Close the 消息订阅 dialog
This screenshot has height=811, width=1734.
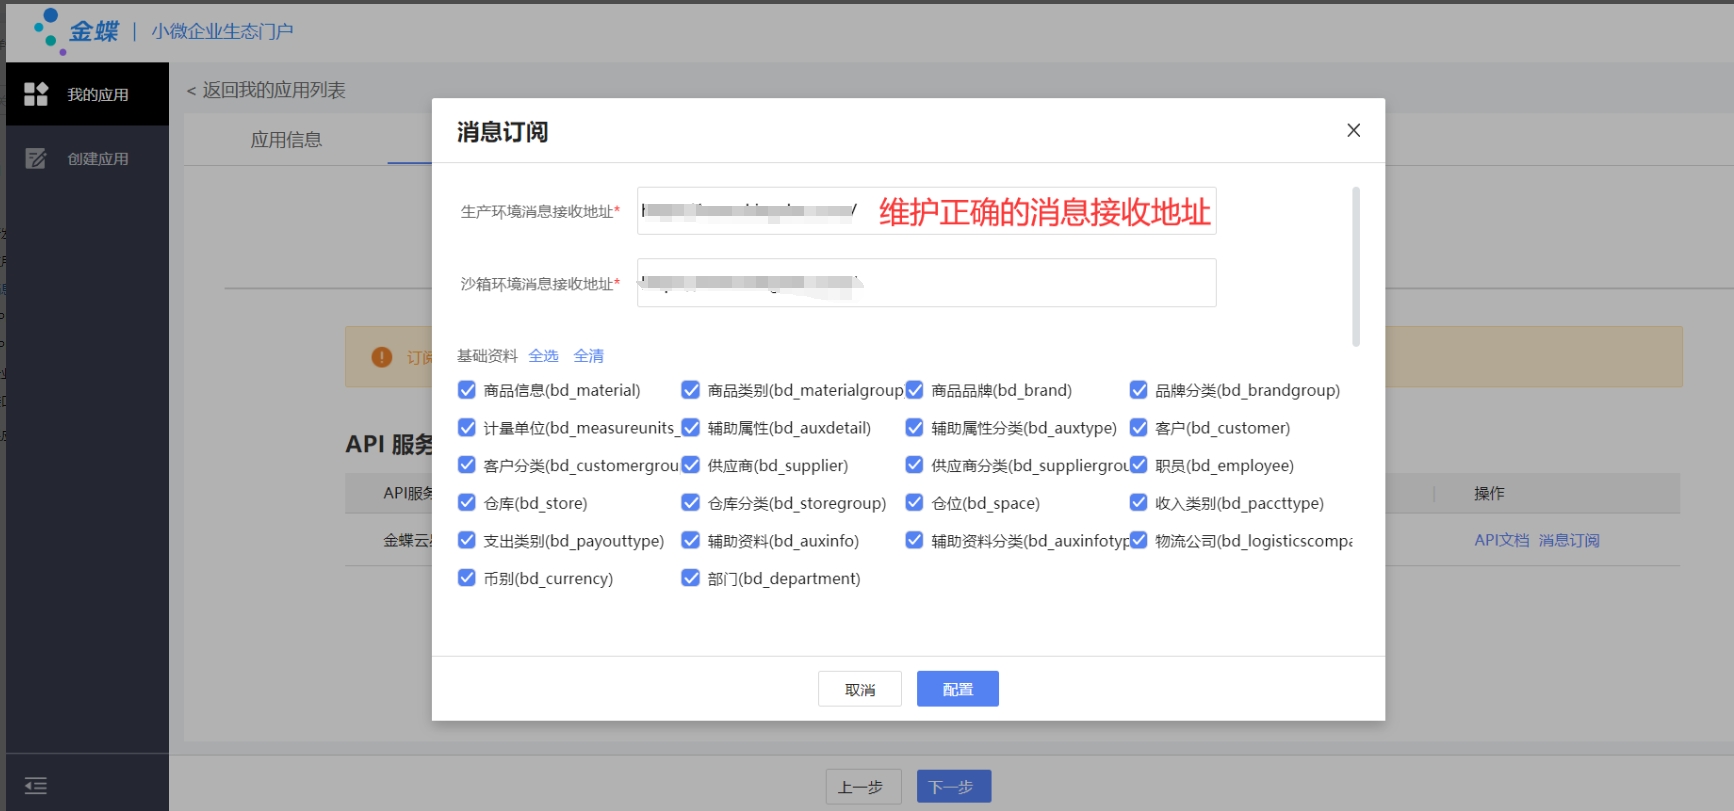(1353, 130)
